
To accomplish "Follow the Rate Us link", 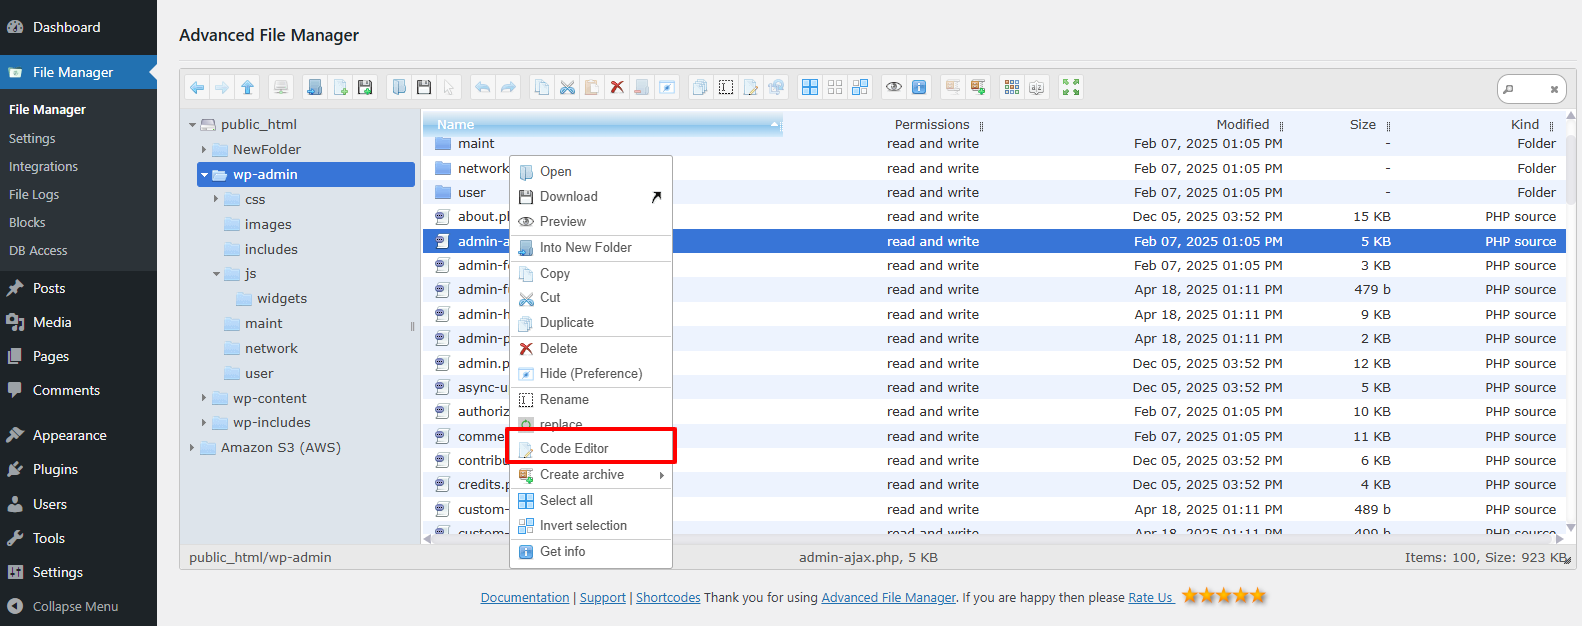I will 1150,598.
